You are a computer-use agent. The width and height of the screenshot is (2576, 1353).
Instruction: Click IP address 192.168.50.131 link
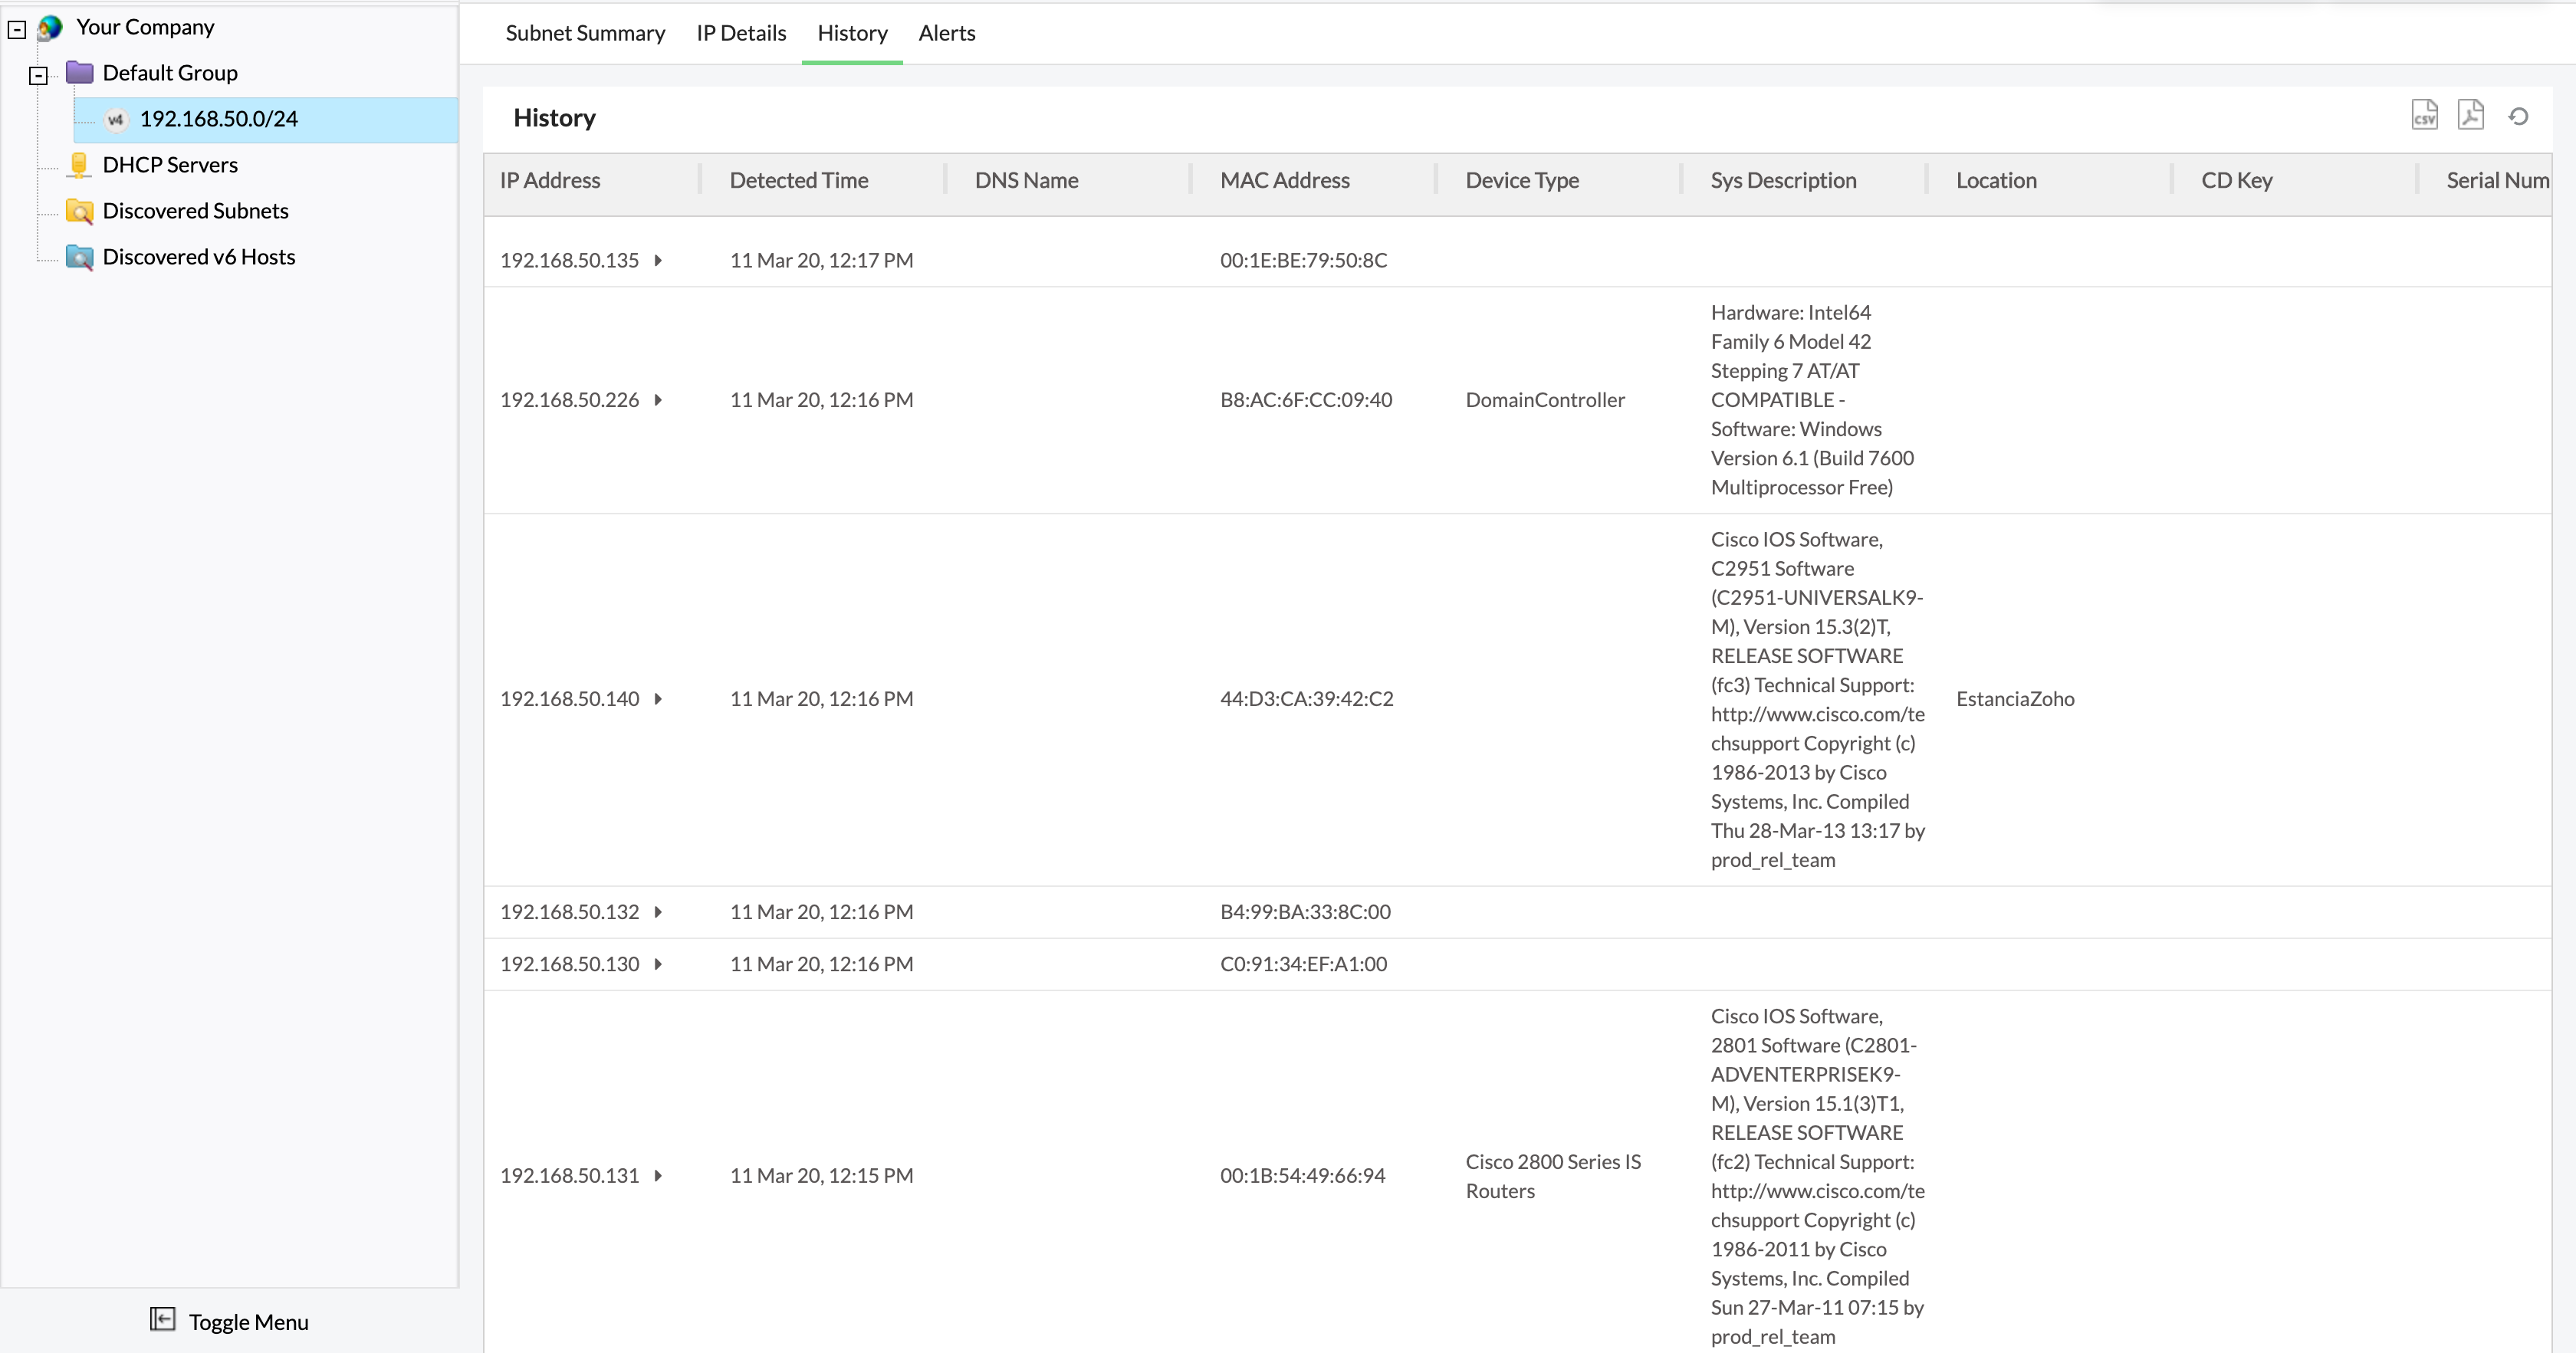569,1175
